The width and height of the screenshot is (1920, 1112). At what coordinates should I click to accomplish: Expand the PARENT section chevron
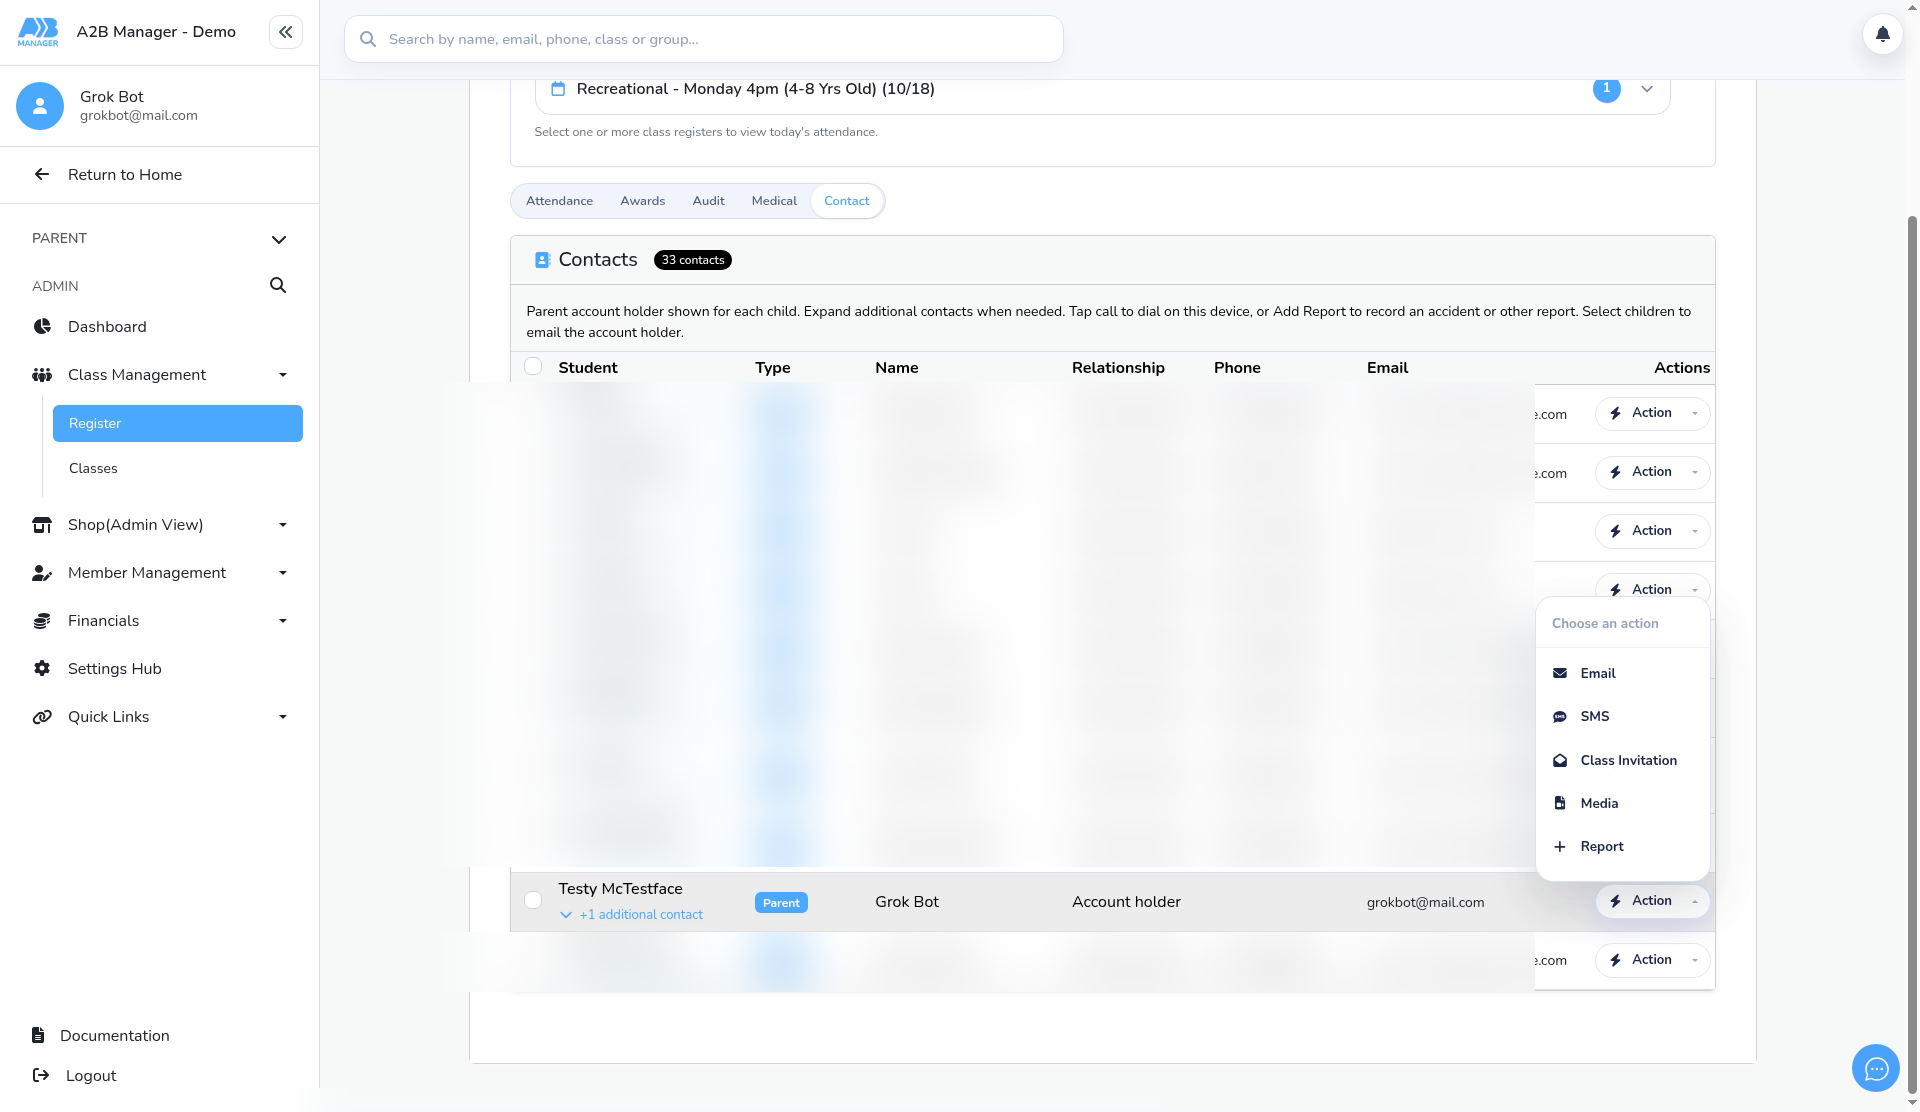279,239
